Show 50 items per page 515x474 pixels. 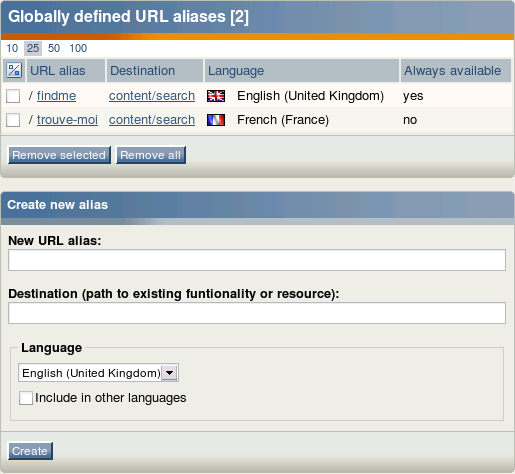pyautogui.click(x=54, y=48)
